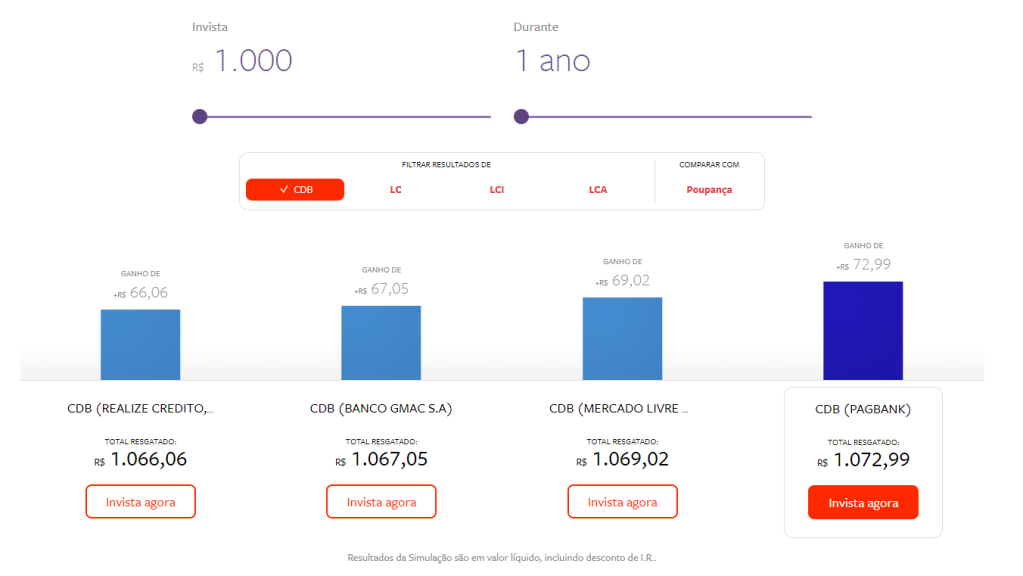Toggle the LCI filter option
The width and height of the screenshot is (1023, 576).
[x=497, y=189]
